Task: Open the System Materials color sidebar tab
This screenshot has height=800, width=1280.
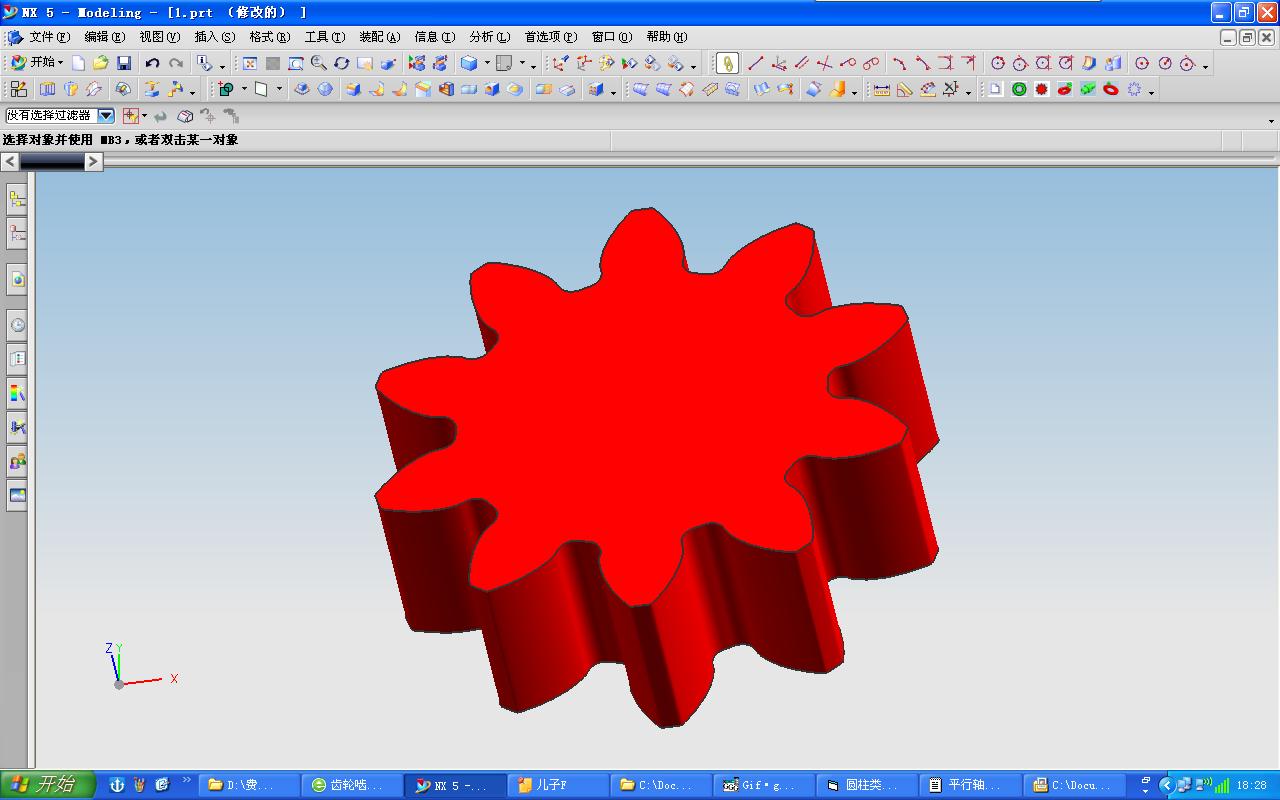Action: click(x=17, y=393)
